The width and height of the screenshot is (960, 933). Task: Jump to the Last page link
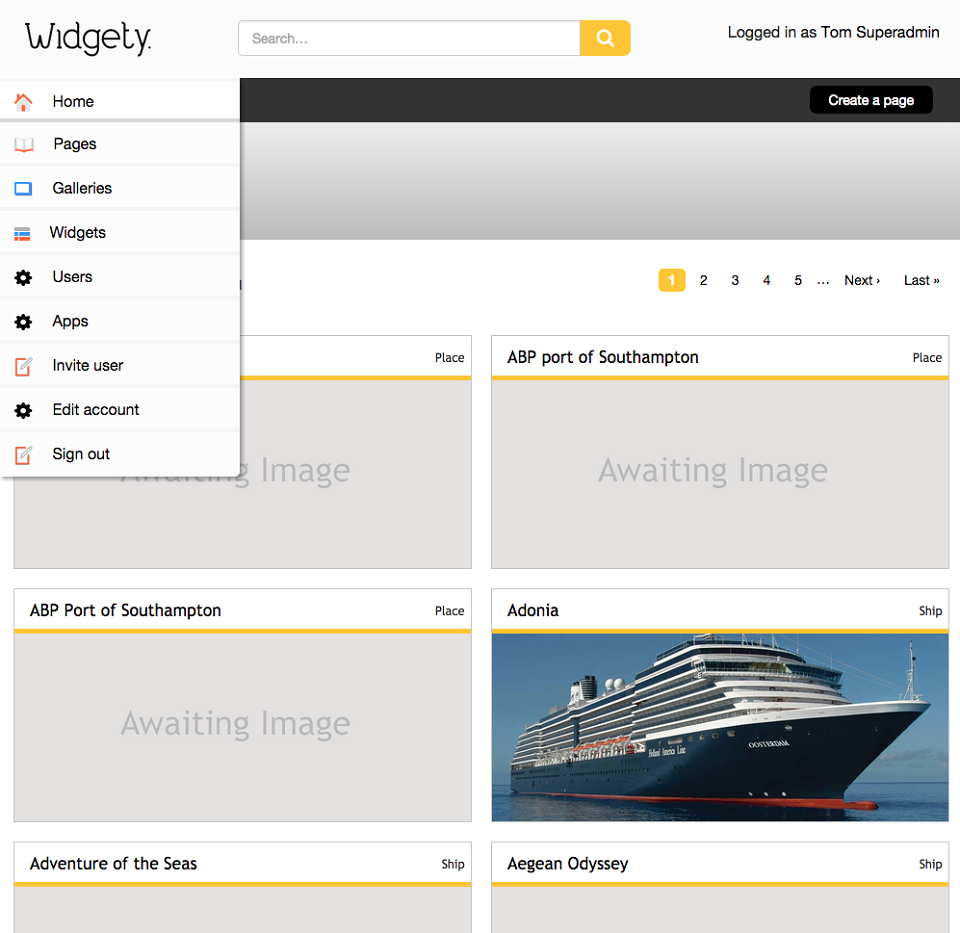921,280
